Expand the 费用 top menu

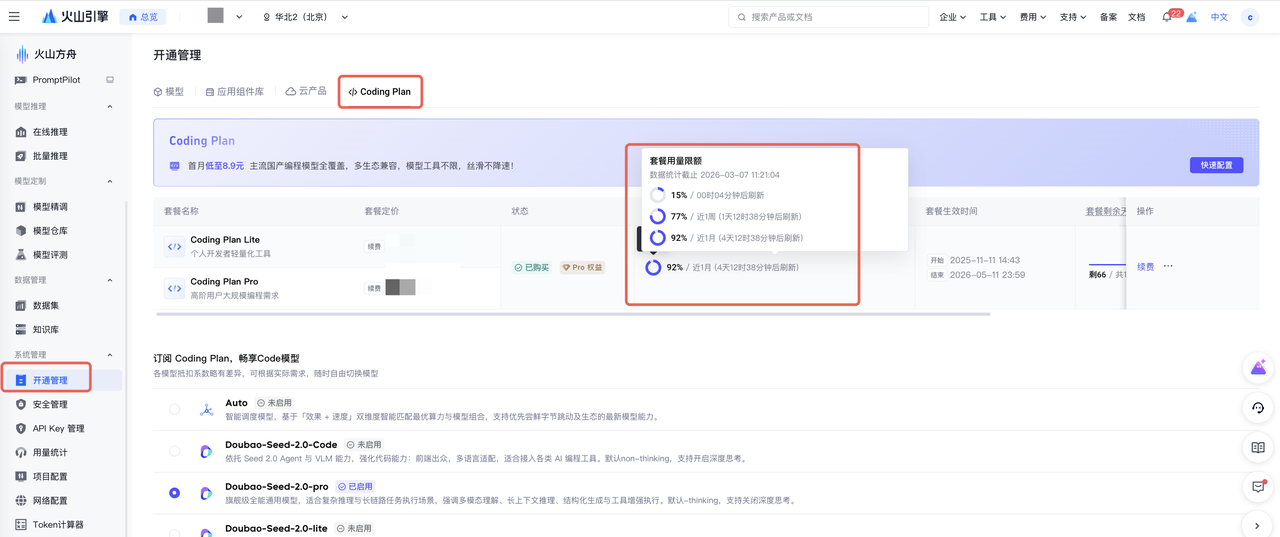(x=1032, y=17)
